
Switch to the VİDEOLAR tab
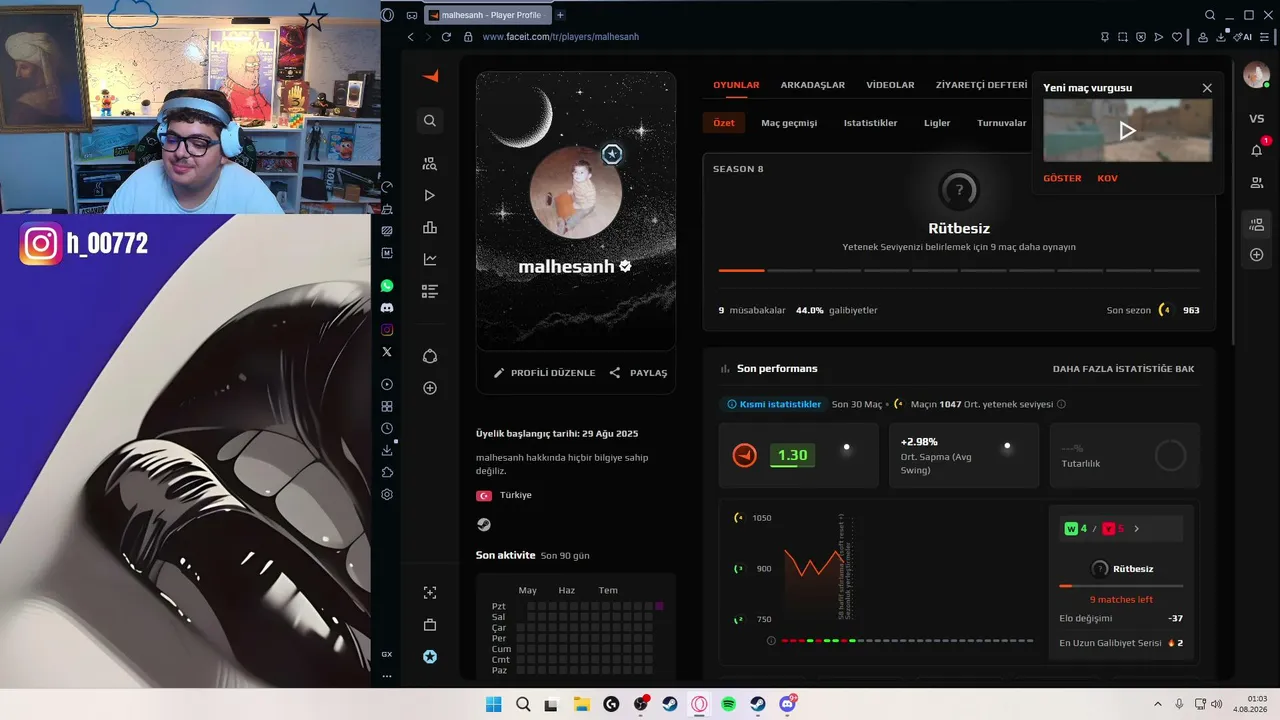[x=890, y=85]
